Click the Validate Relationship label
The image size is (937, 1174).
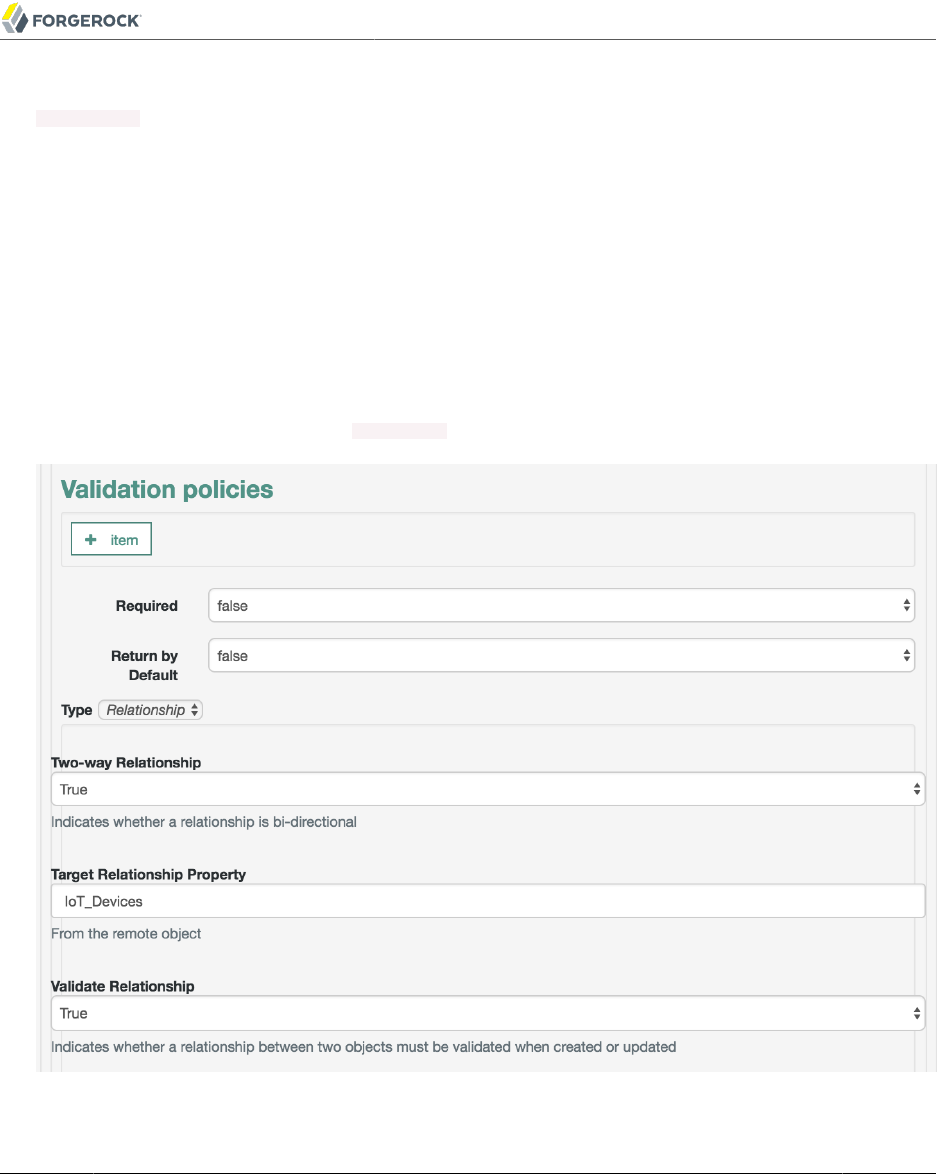tap(123, 986)
